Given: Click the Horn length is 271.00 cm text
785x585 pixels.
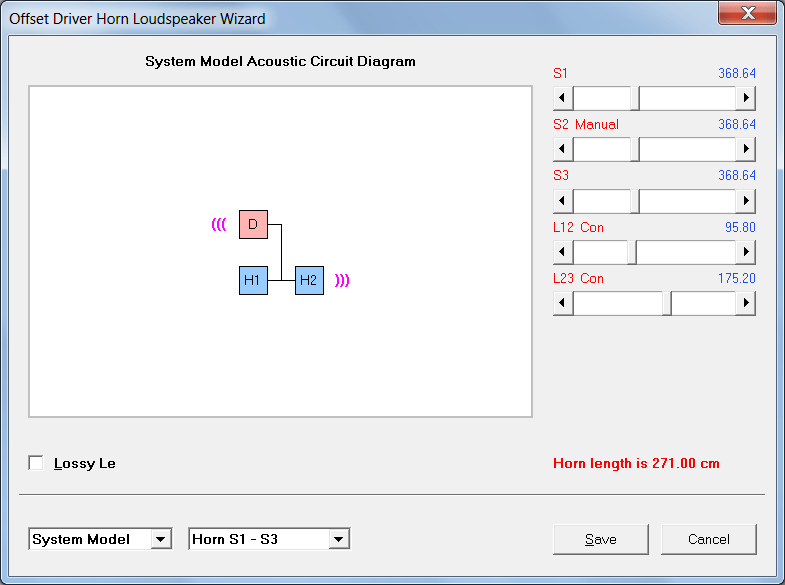Looking at the screenshot, I should 636,463.
